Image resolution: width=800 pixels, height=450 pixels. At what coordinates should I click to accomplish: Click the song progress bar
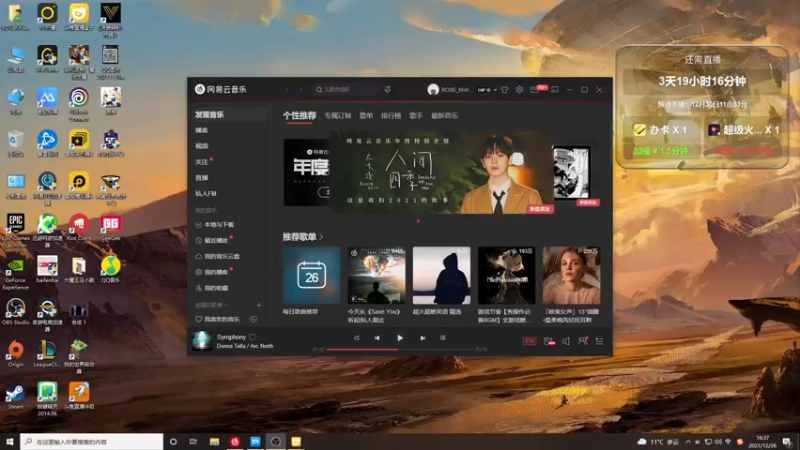point(401,349)
